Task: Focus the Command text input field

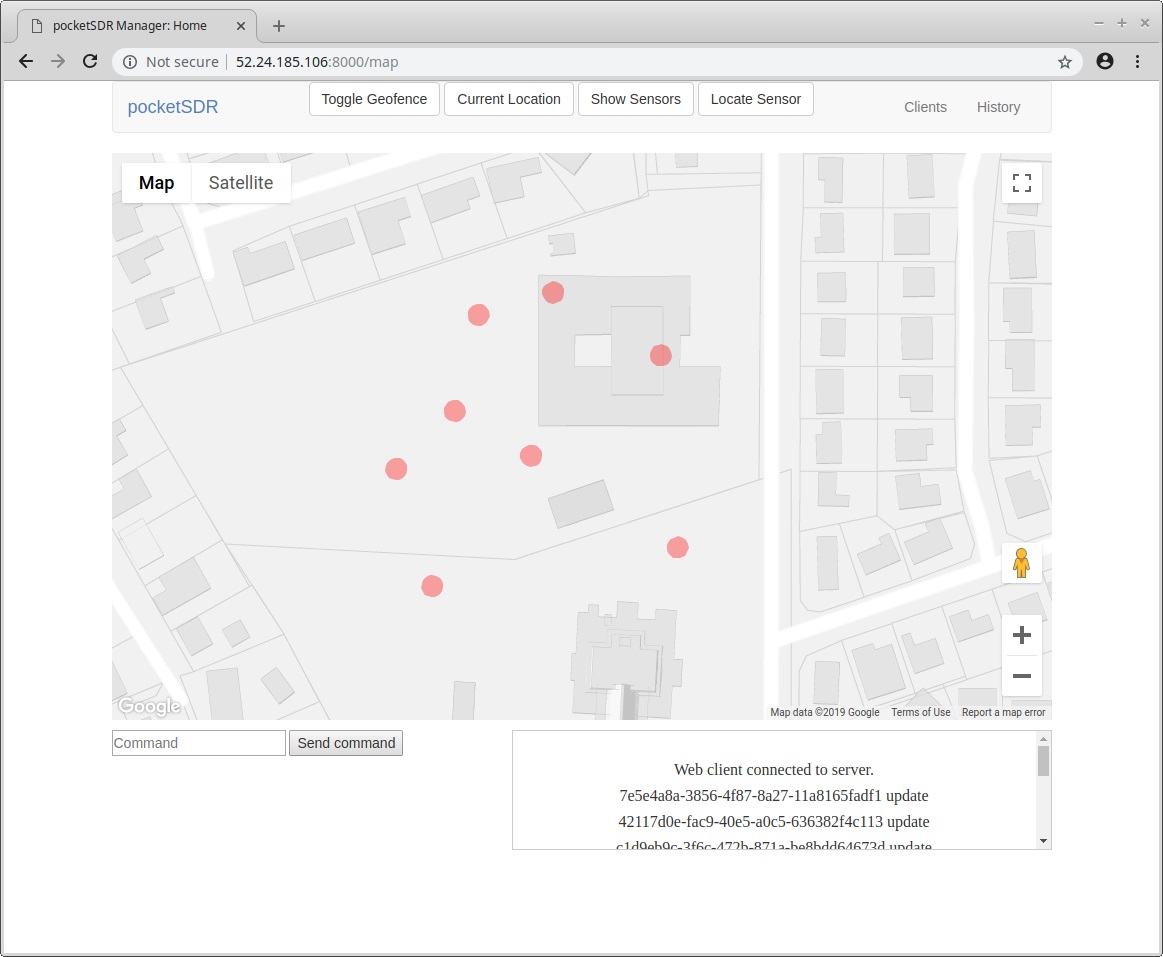Action: (x=199, y=743)
